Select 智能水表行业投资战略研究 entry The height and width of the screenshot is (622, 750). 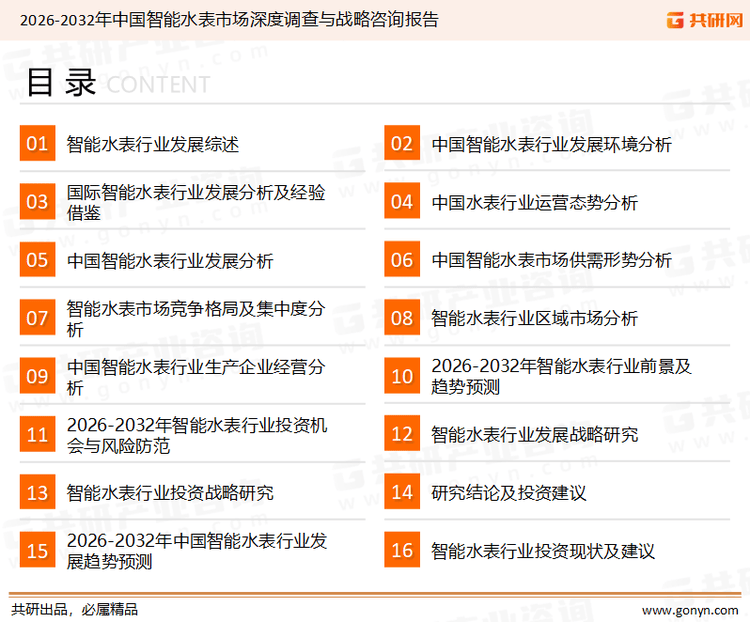coord(170,492)
